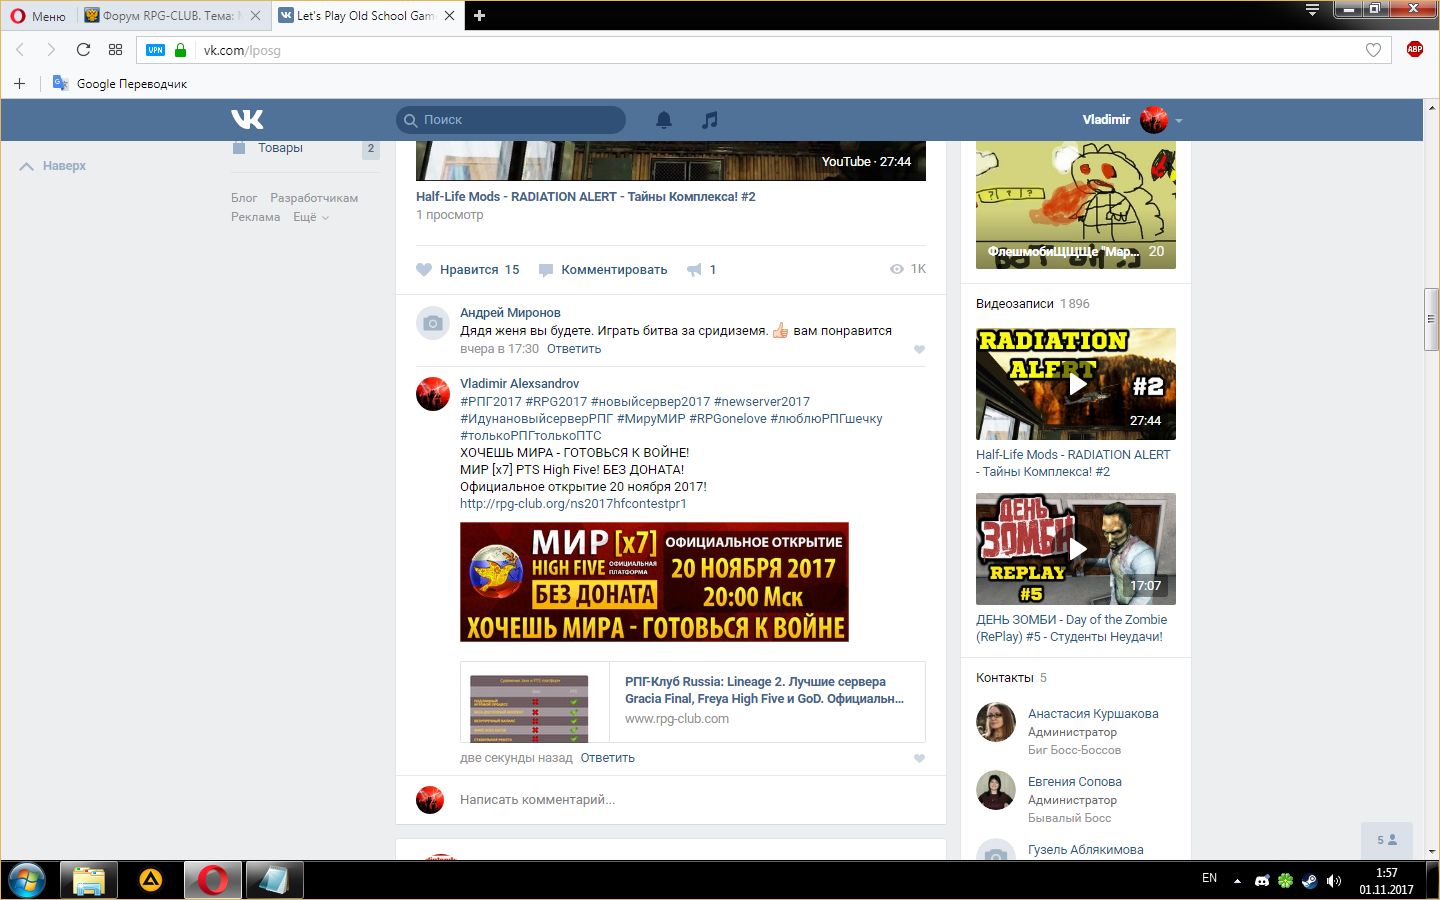Click the VK logo home icon

click(x=247, y=120)
